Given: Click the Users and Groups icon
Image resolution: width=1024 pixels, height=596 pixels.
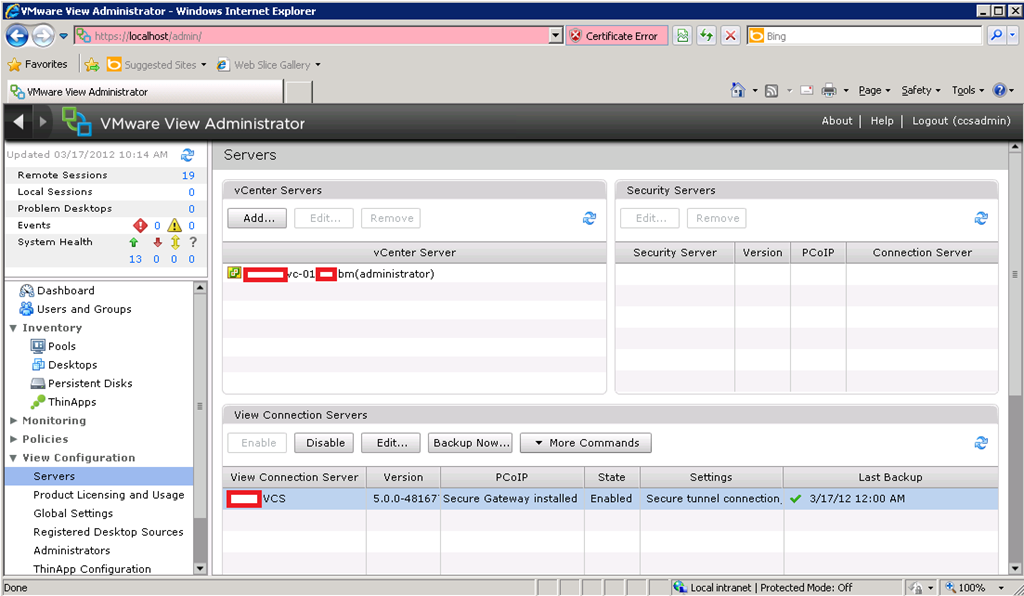Looking at the screenshot, I should 26,309.
